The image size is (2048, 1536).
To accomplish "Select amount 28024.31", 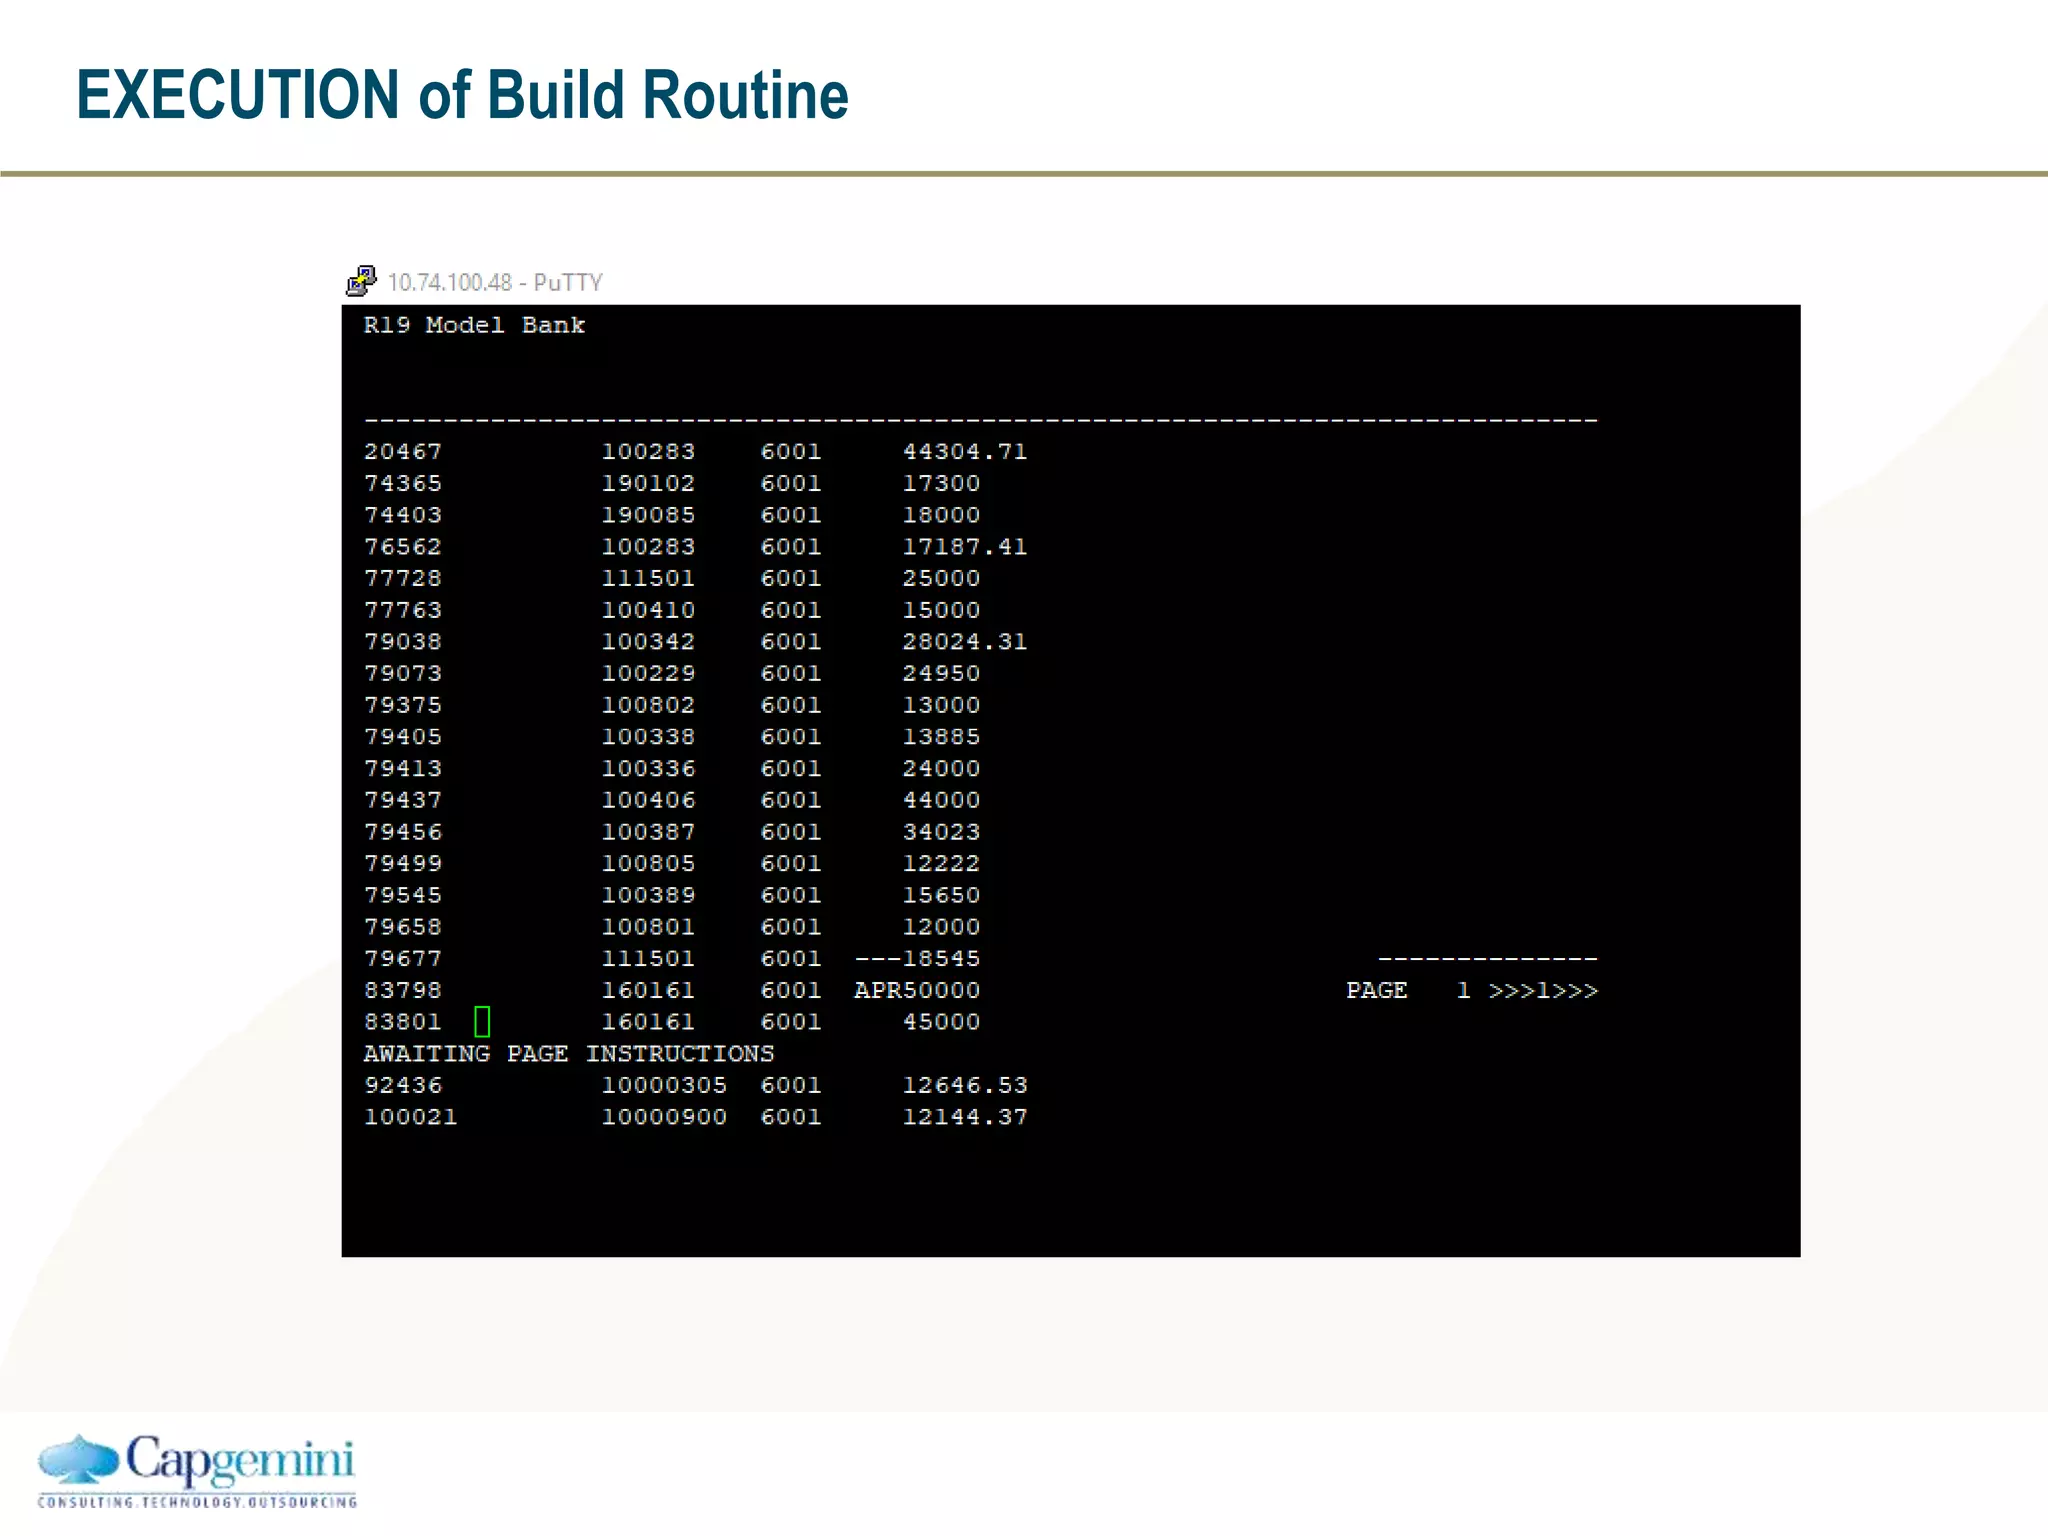I will point(965,642).
